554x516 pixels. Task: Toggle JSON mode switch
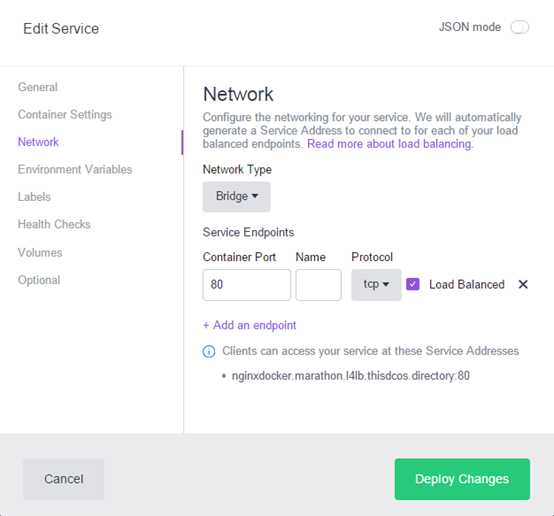pos(519,27)
